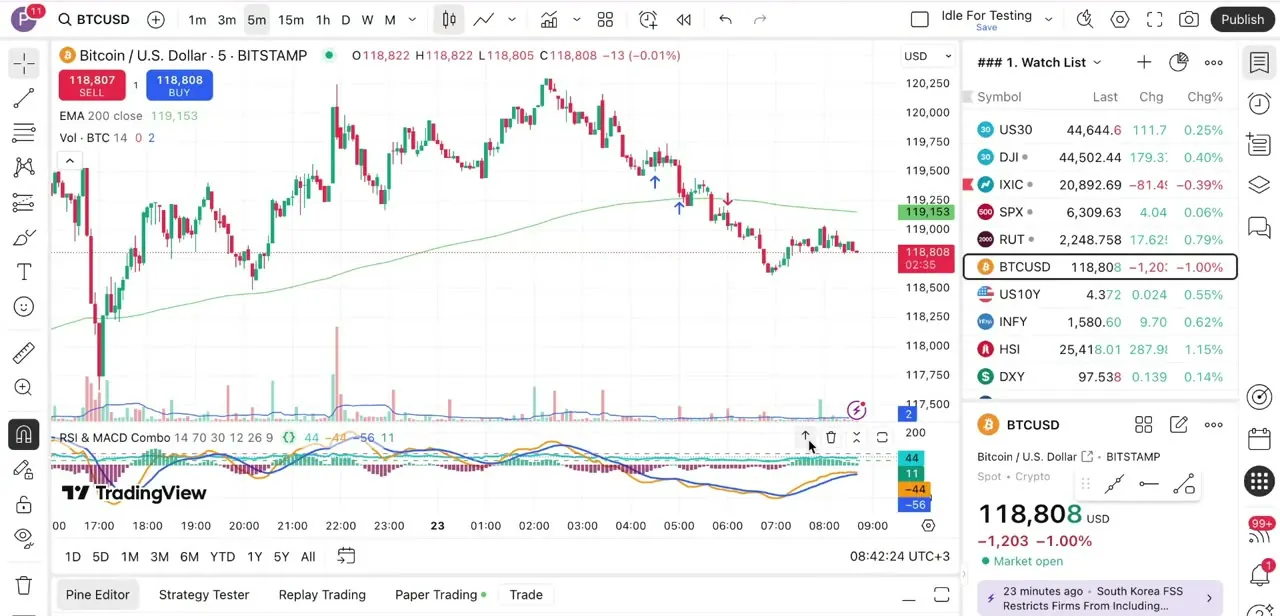Open the Strategy Tester tab
Screen dimensions: 1280x616
204,594
